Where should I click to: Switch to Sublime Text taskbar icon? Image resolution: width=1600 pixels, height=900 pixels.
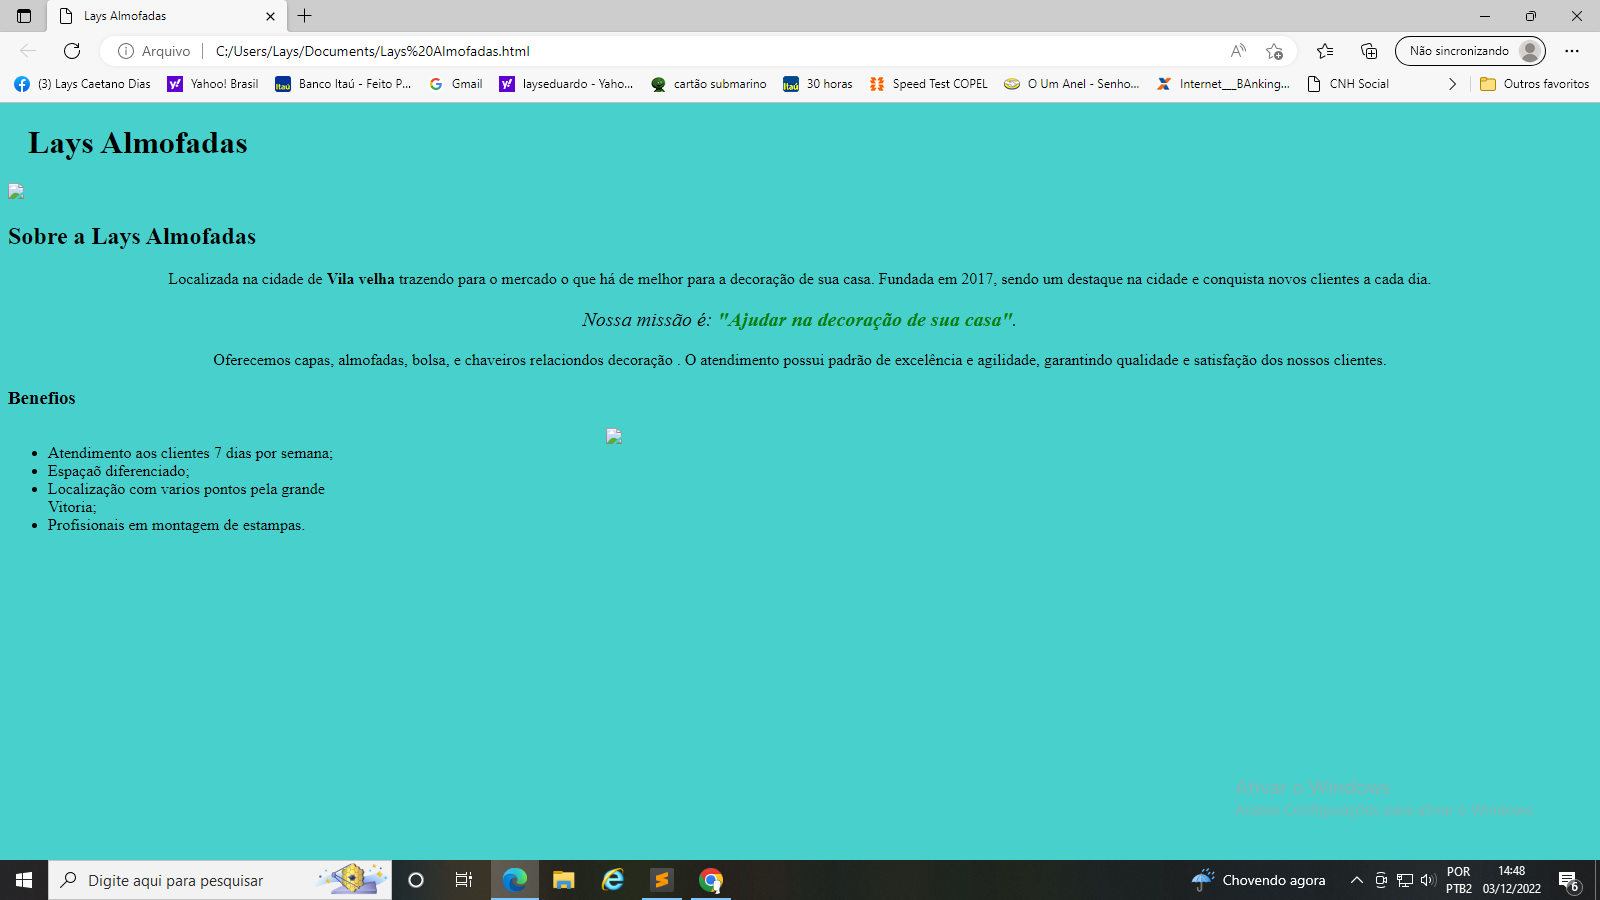661,880
